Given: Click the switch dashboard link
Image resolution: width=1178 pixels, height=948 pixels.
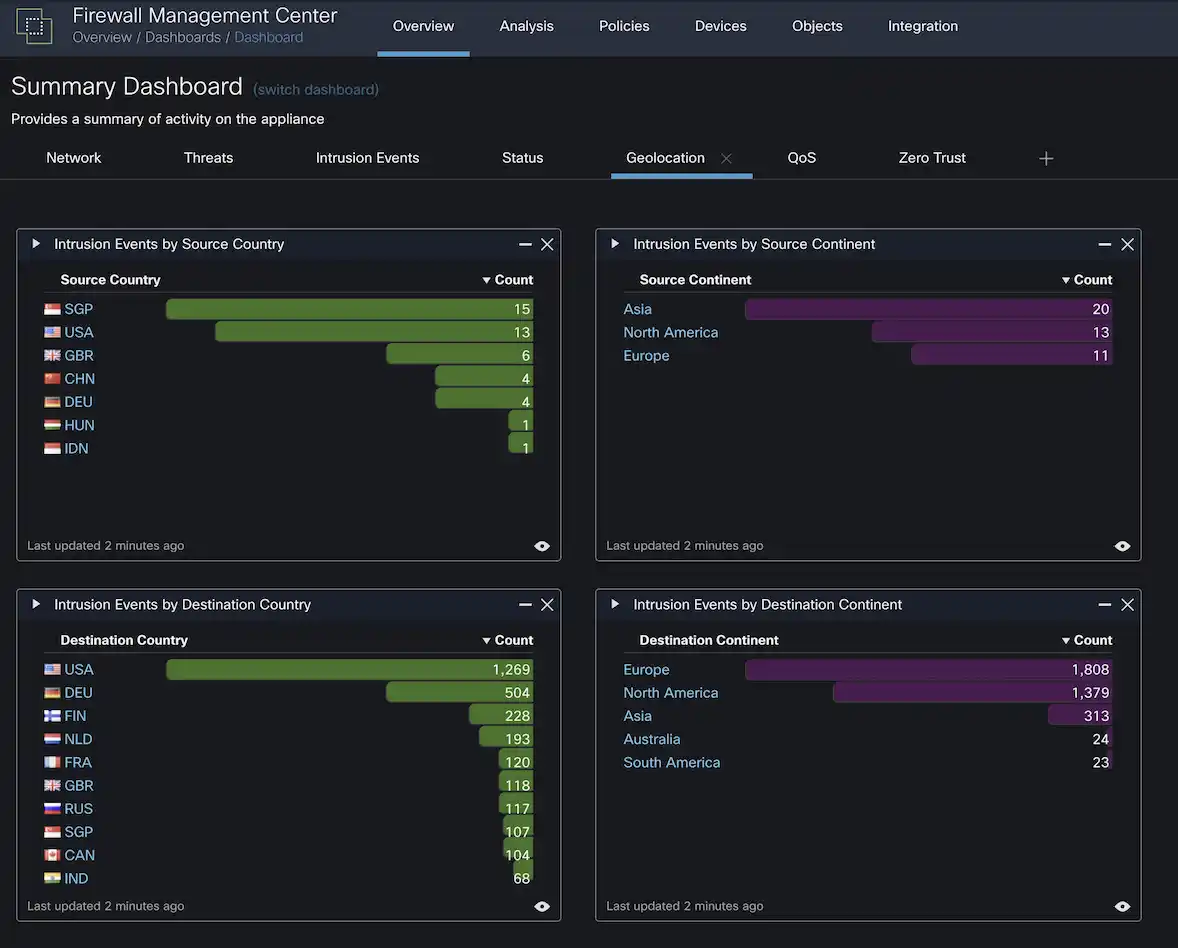Looking at the screenshot, I should (x=315, y=89).
